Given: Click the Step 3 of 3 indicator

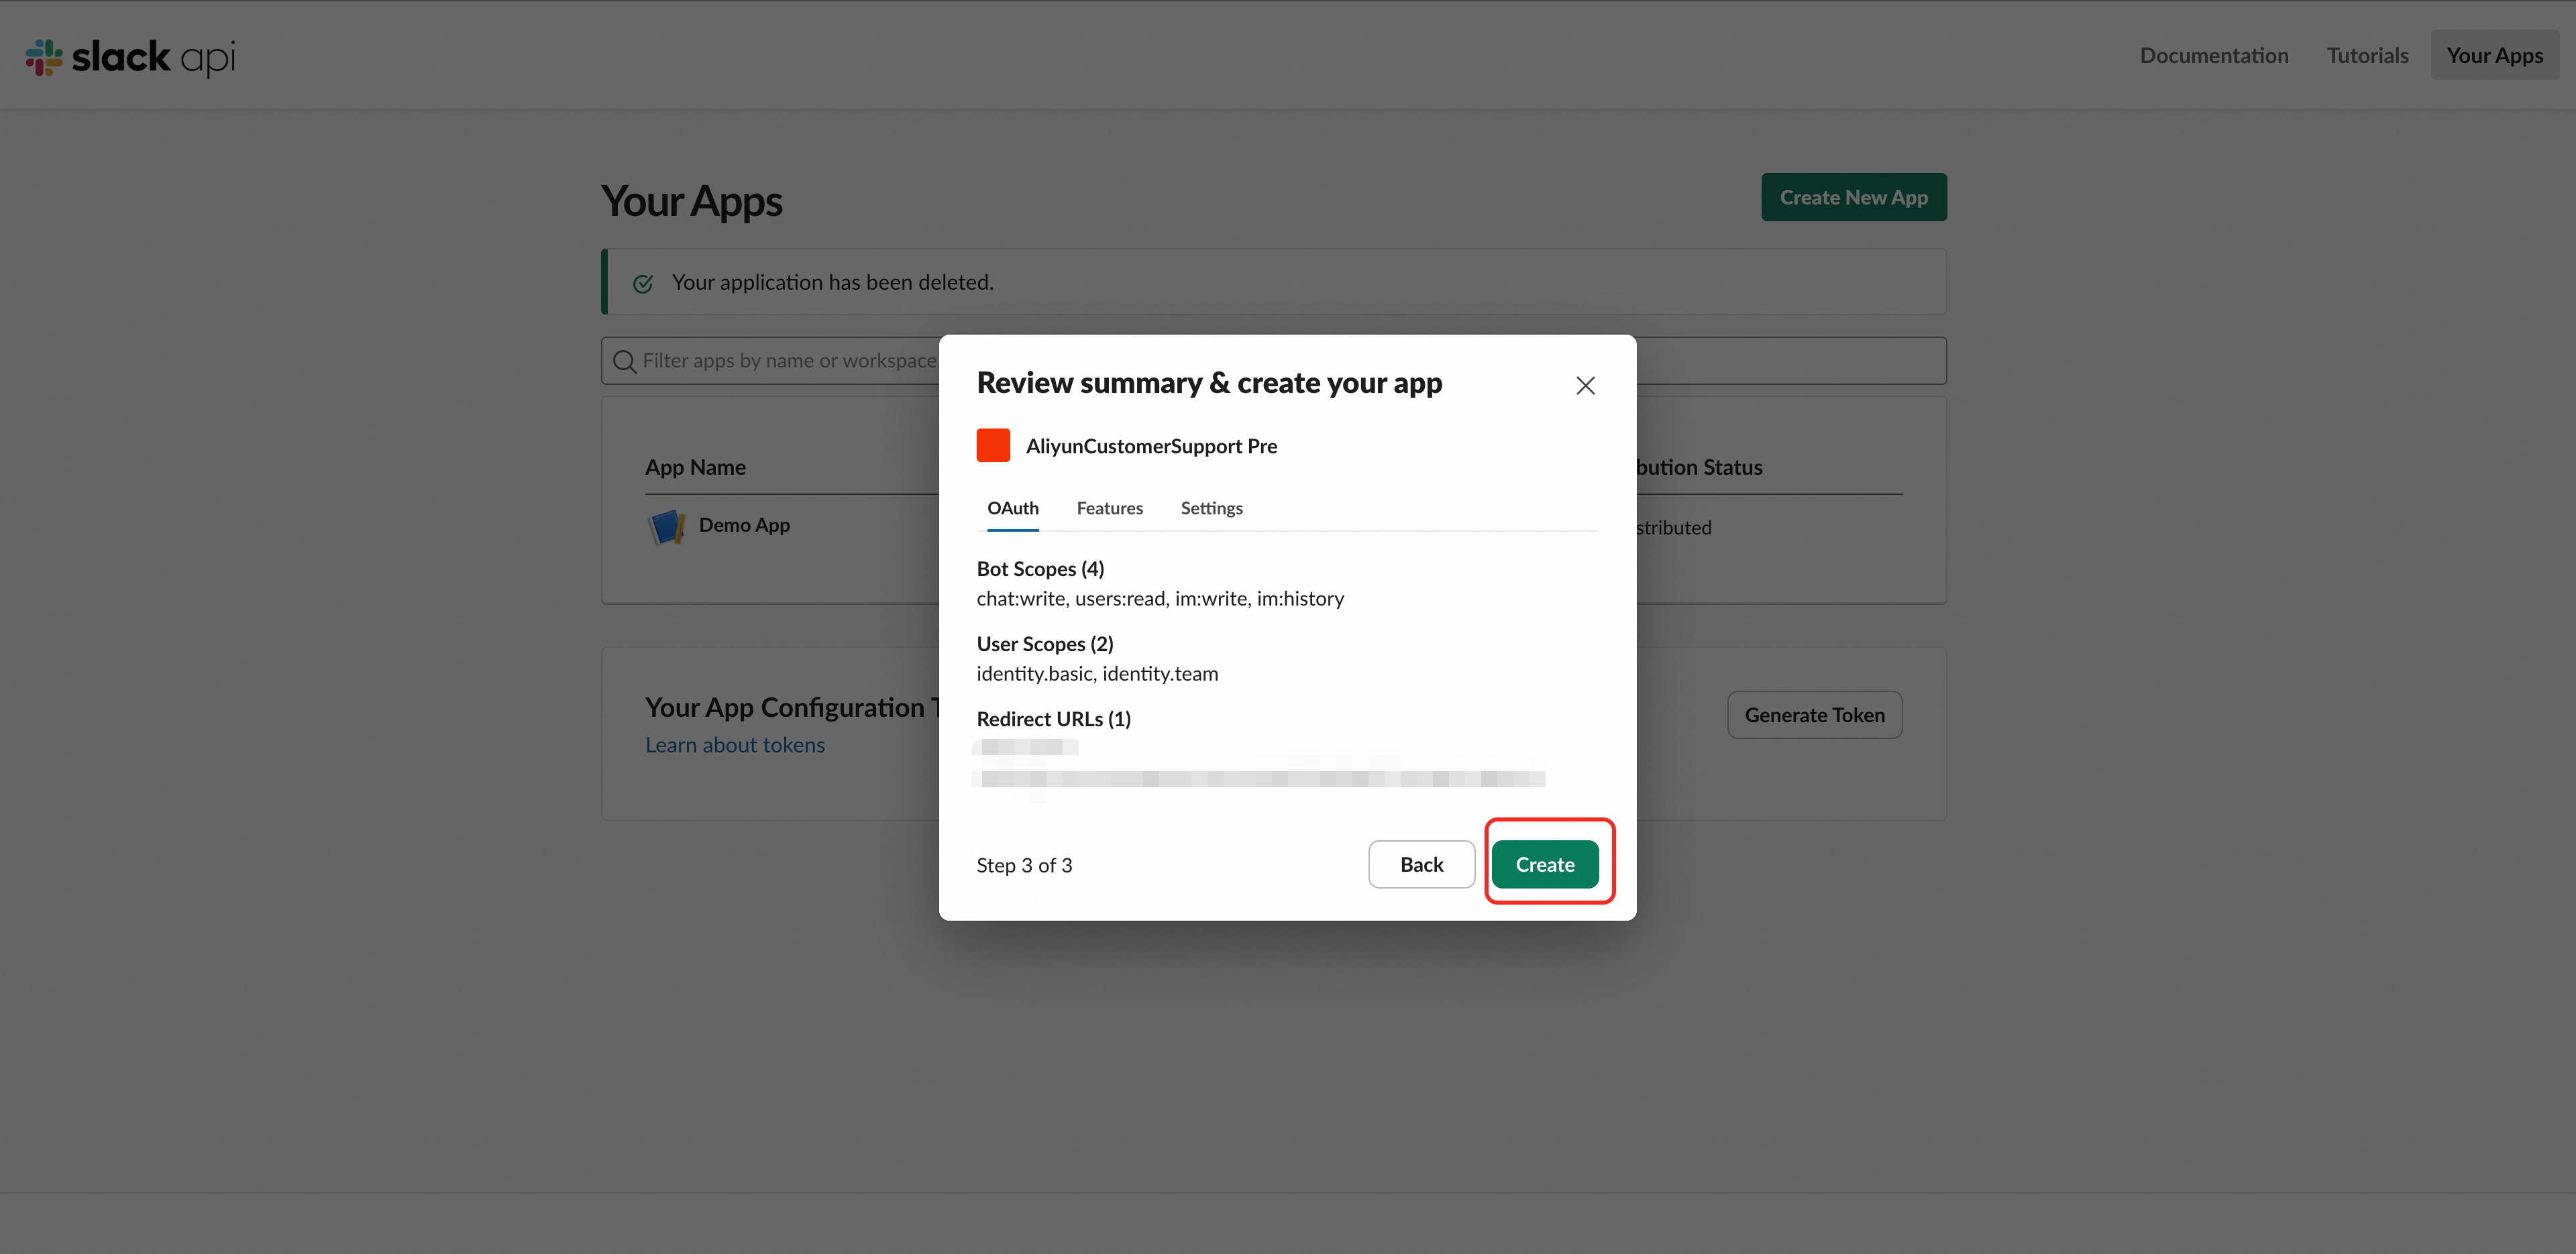Looking at the screenshot, I should point(1024,866).
